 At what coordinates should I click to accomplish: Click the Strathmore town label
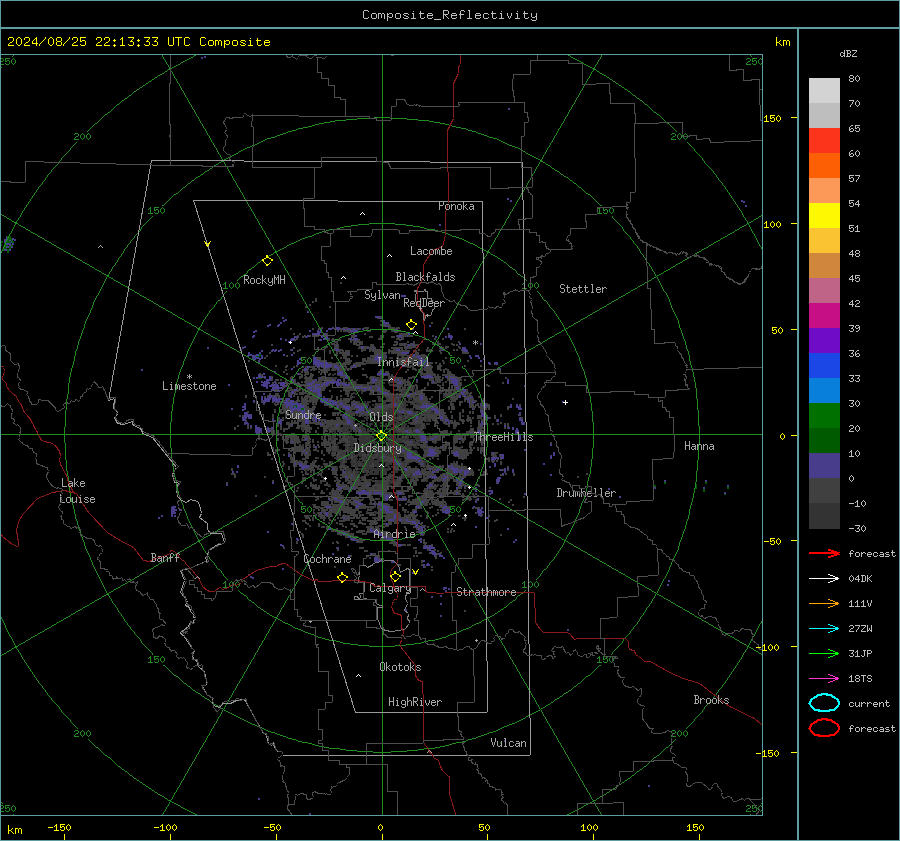coord(486,592)
